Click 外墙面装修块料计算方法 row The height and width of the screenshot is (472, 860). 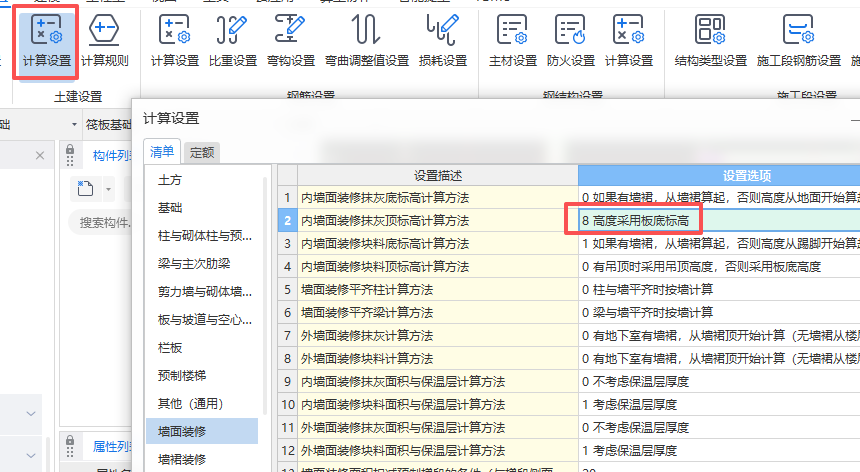438,359
